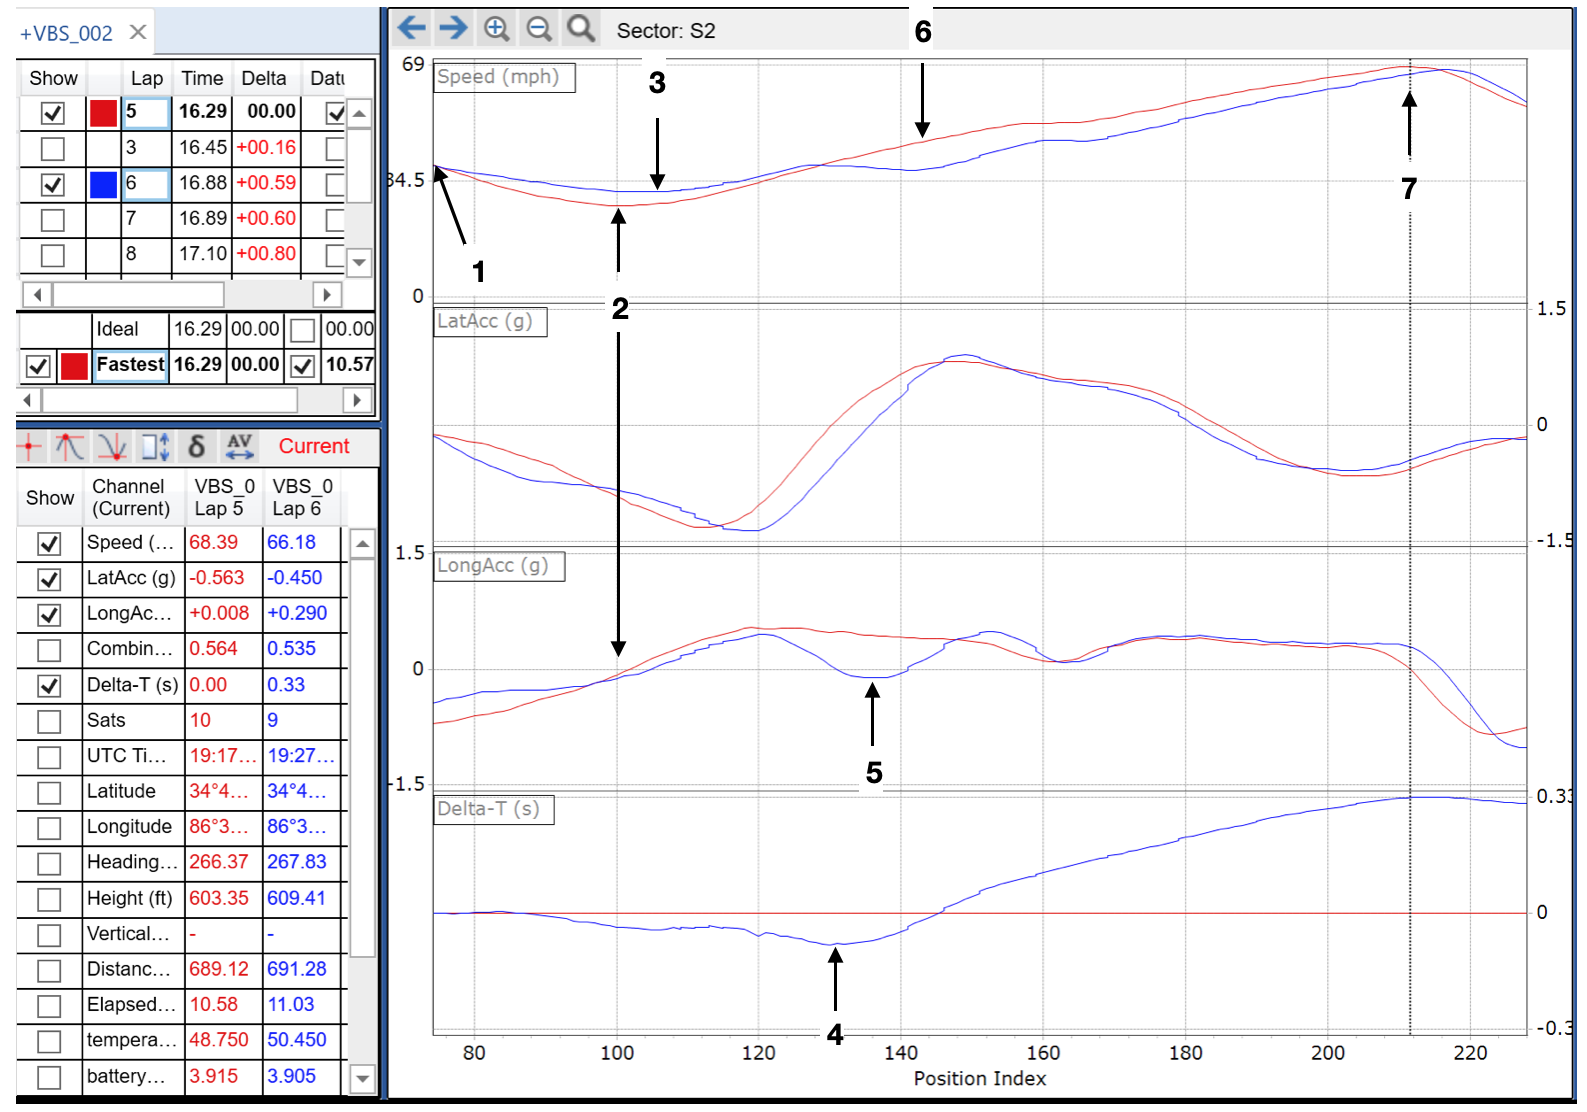Click the blue color swatch for lap 6
The height and width of the screenshot is (1112, 1587).
[103, 184]
